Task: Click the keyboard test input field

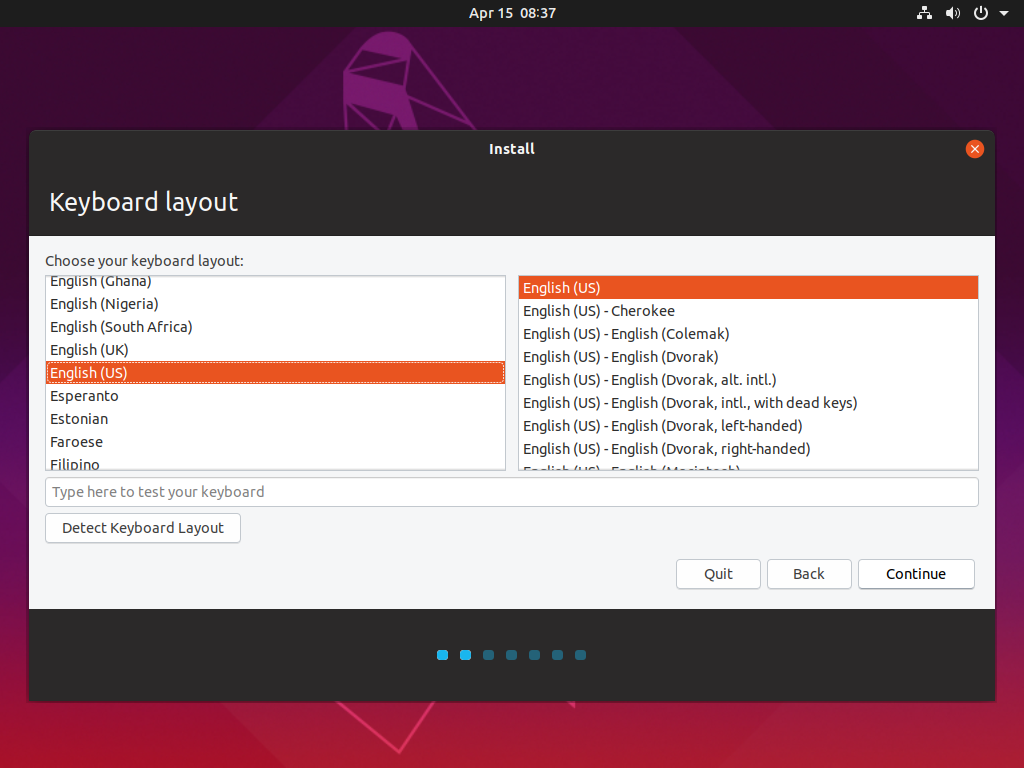Action: (511, 492)
